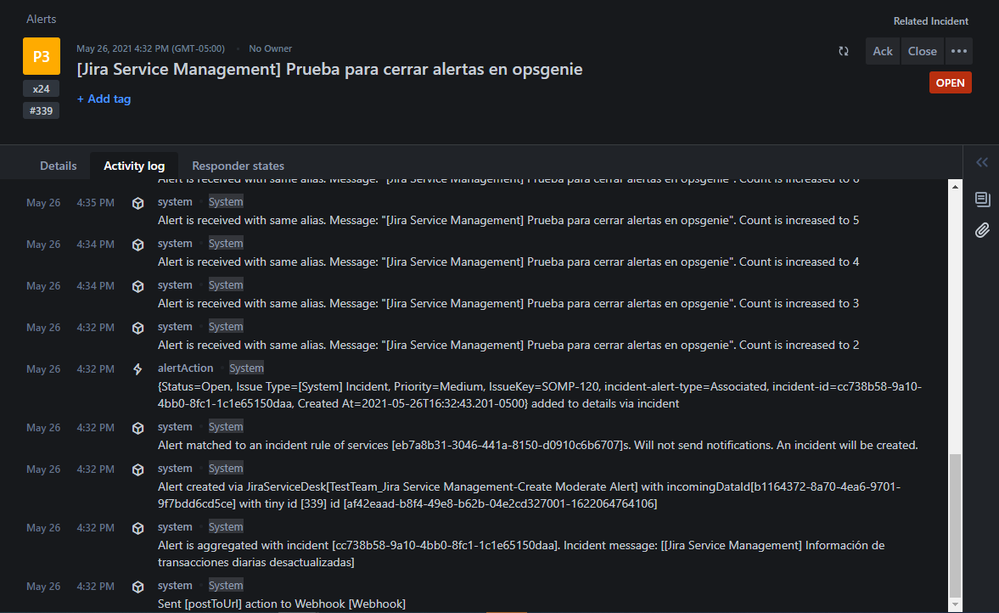Open the Responder states tab

(x=238, y=166)
